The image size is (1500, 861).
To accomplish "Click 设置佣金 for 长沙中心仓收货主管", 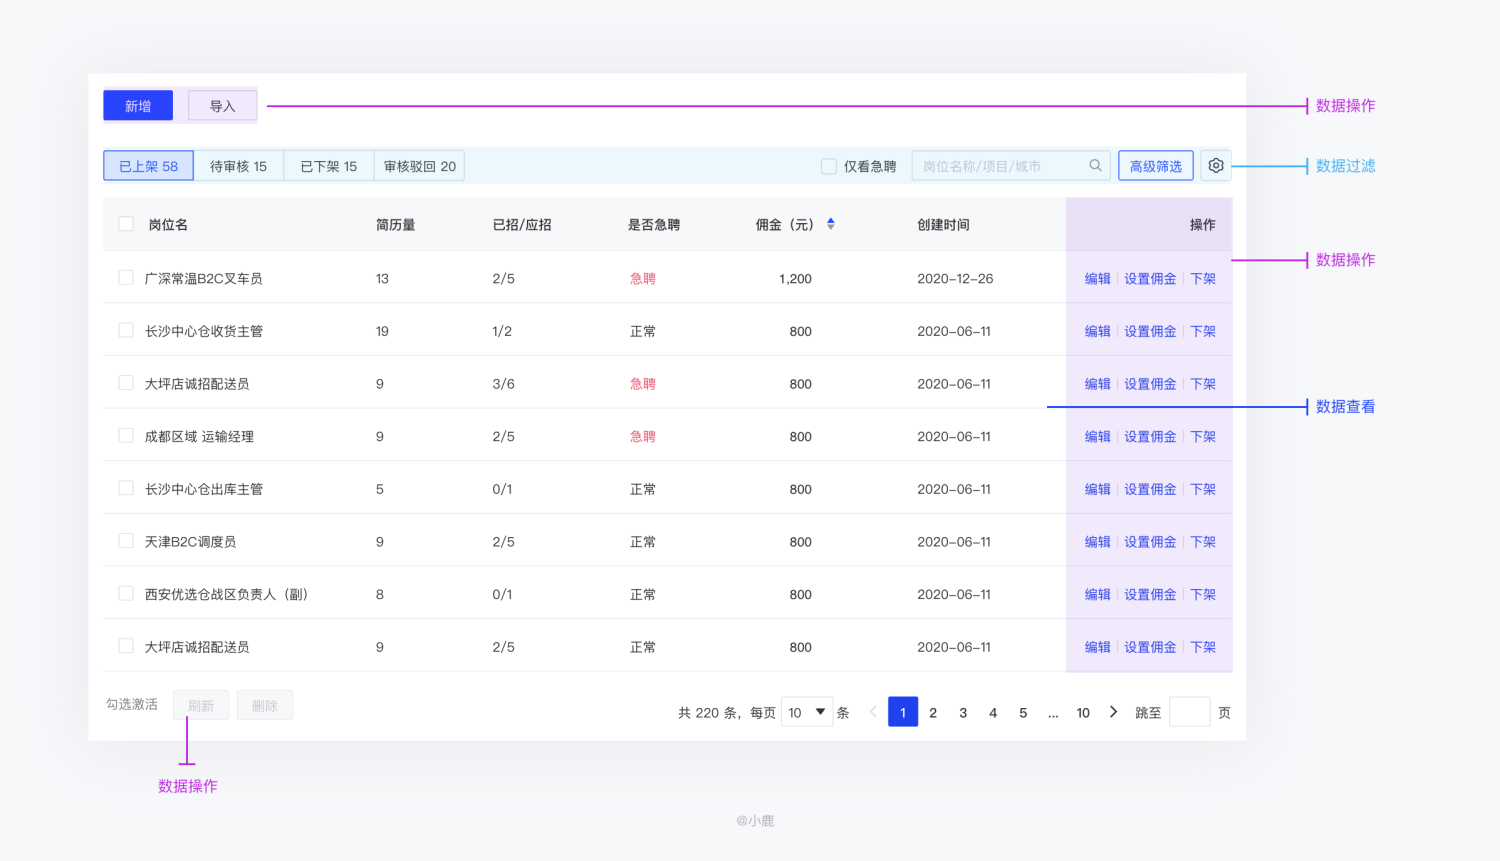I will tap(1150, 331).
